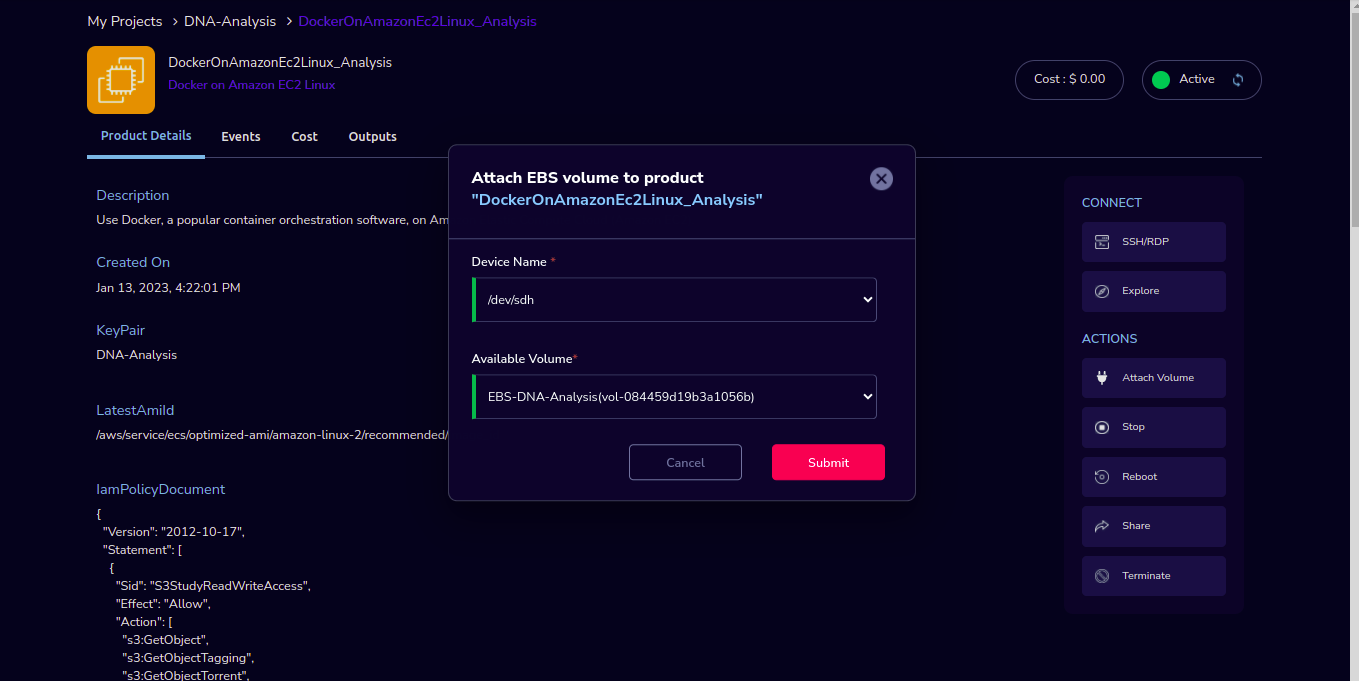Click the Reboot icon
Viewport: 1359px width, 681px height.
pos(1102,477)
